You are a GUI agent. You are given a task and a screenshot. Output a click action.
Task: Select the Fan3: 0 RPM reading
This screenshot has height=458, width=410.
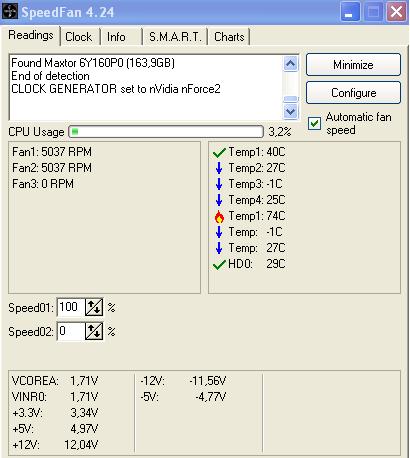click(43, 184)
